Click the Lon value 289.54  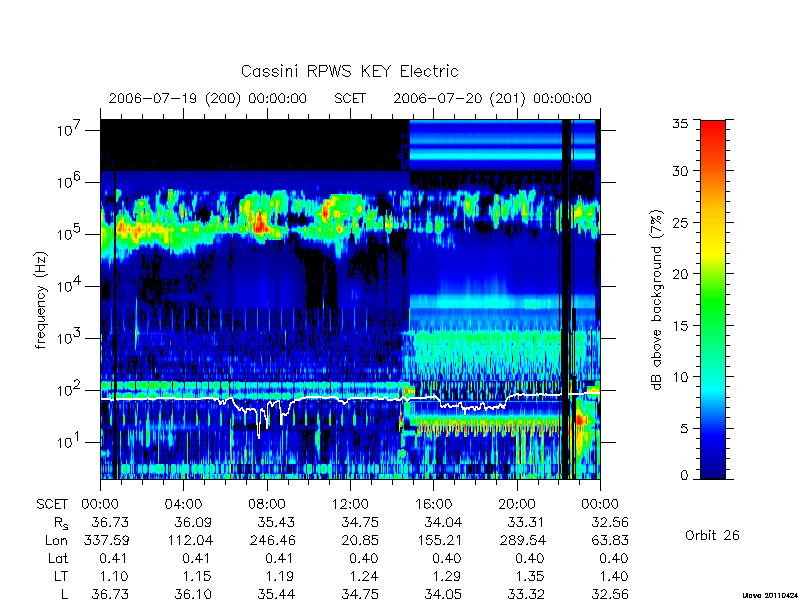click(522, 540)
